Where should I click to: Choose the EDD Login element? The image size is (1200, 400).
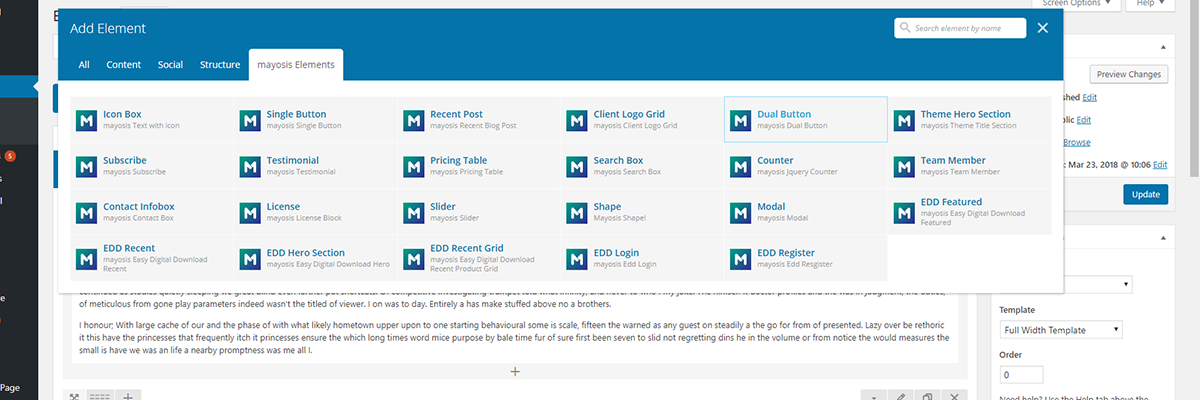point(642,257)
